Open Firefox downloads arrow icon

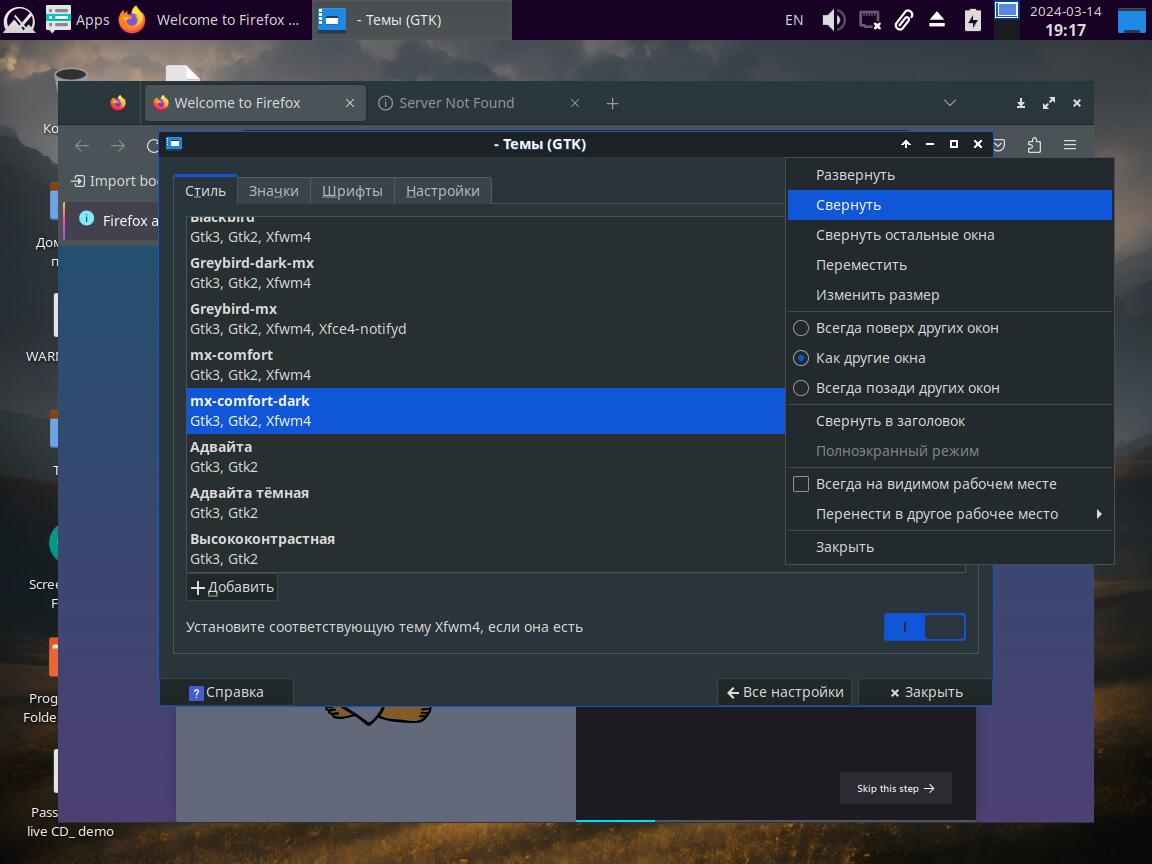click(1020, 104)
